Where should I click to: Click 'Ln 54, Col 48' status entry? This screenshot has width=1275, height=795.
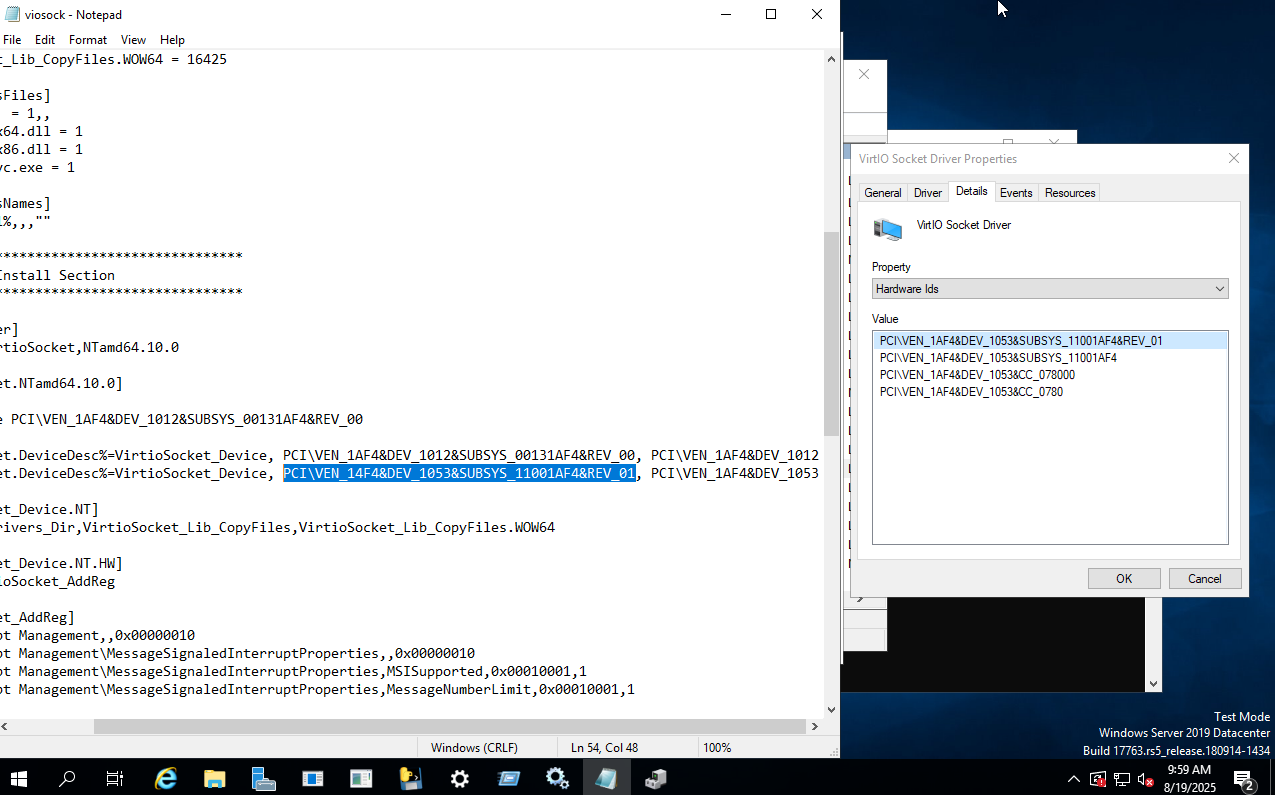[604, 747]
